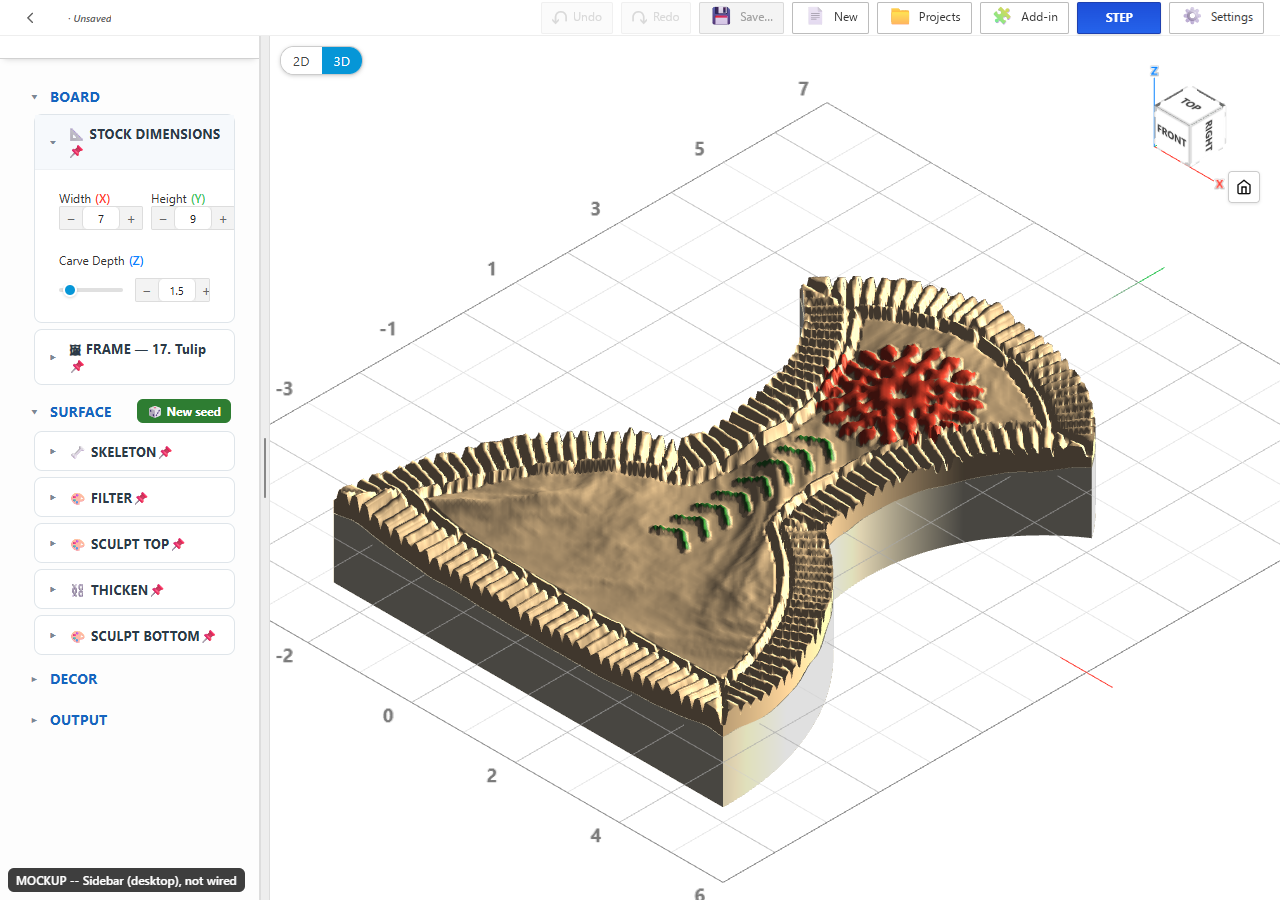Click New in the top toolbar
The height and width of the screenshot is (900, 1280).
click(831, 18)
